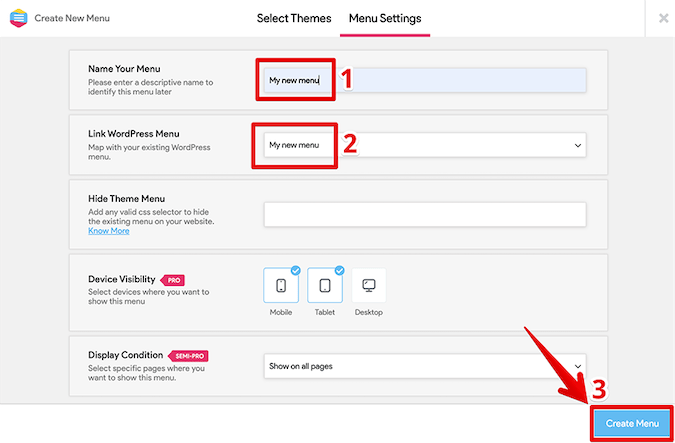Open the Menu Settings tab
Viewport: 675px width, 443px height.
coord(385,19)
